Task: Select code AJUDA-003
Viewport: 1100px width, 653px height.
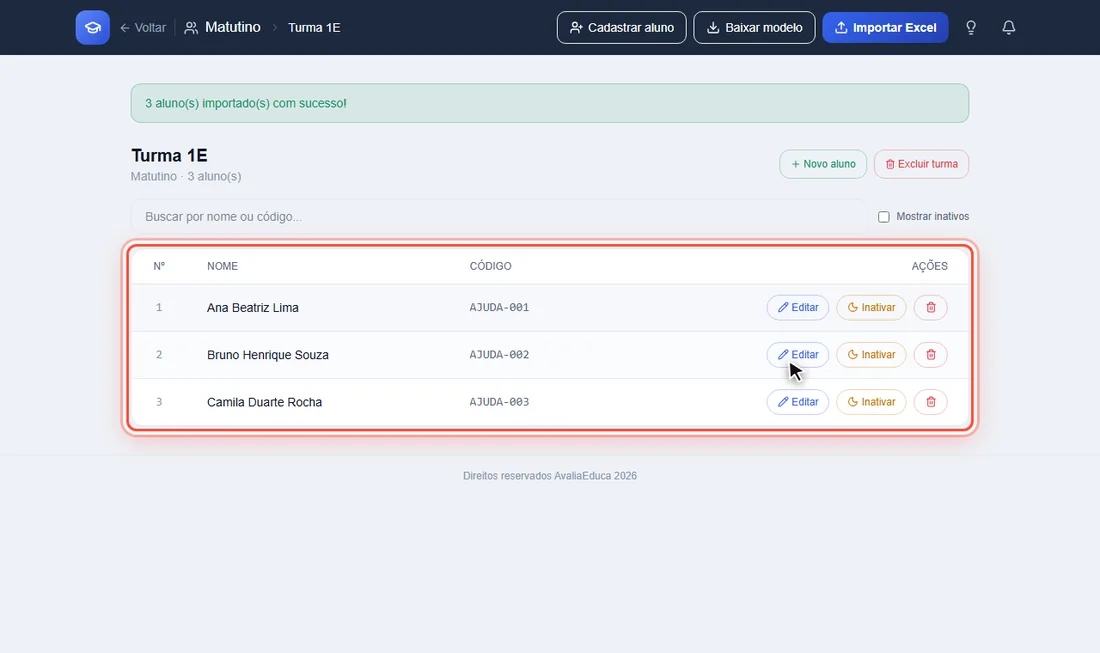Action: 499,402
